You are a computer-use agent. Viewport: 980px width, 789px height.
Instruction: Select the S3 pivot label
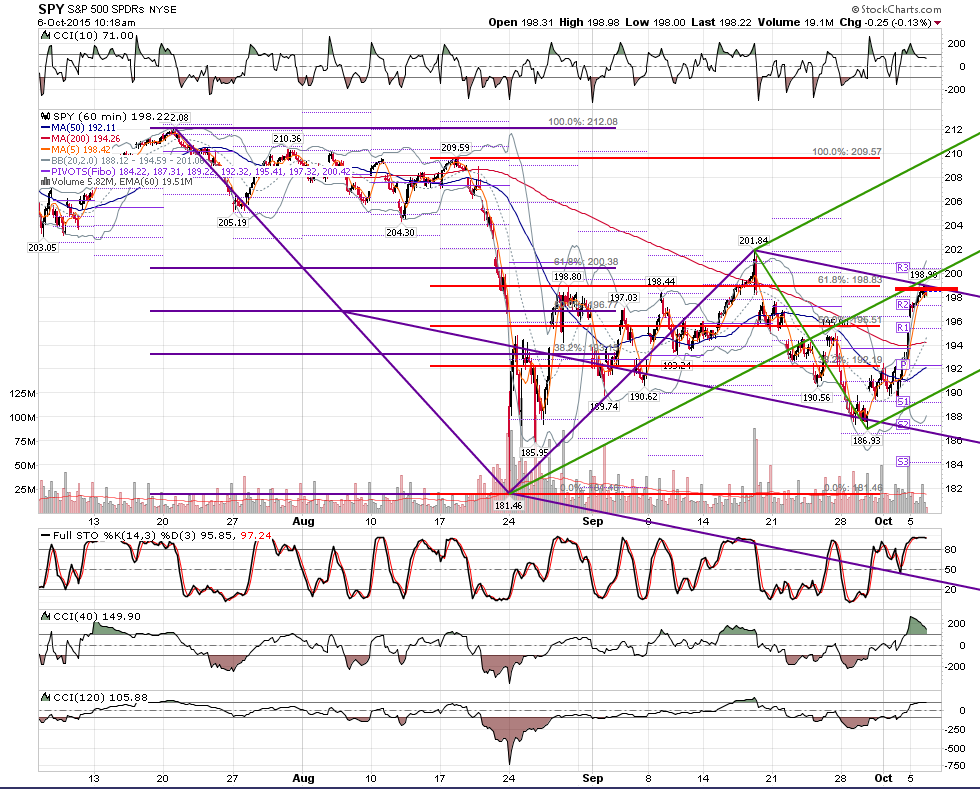(x=902, y=462)
